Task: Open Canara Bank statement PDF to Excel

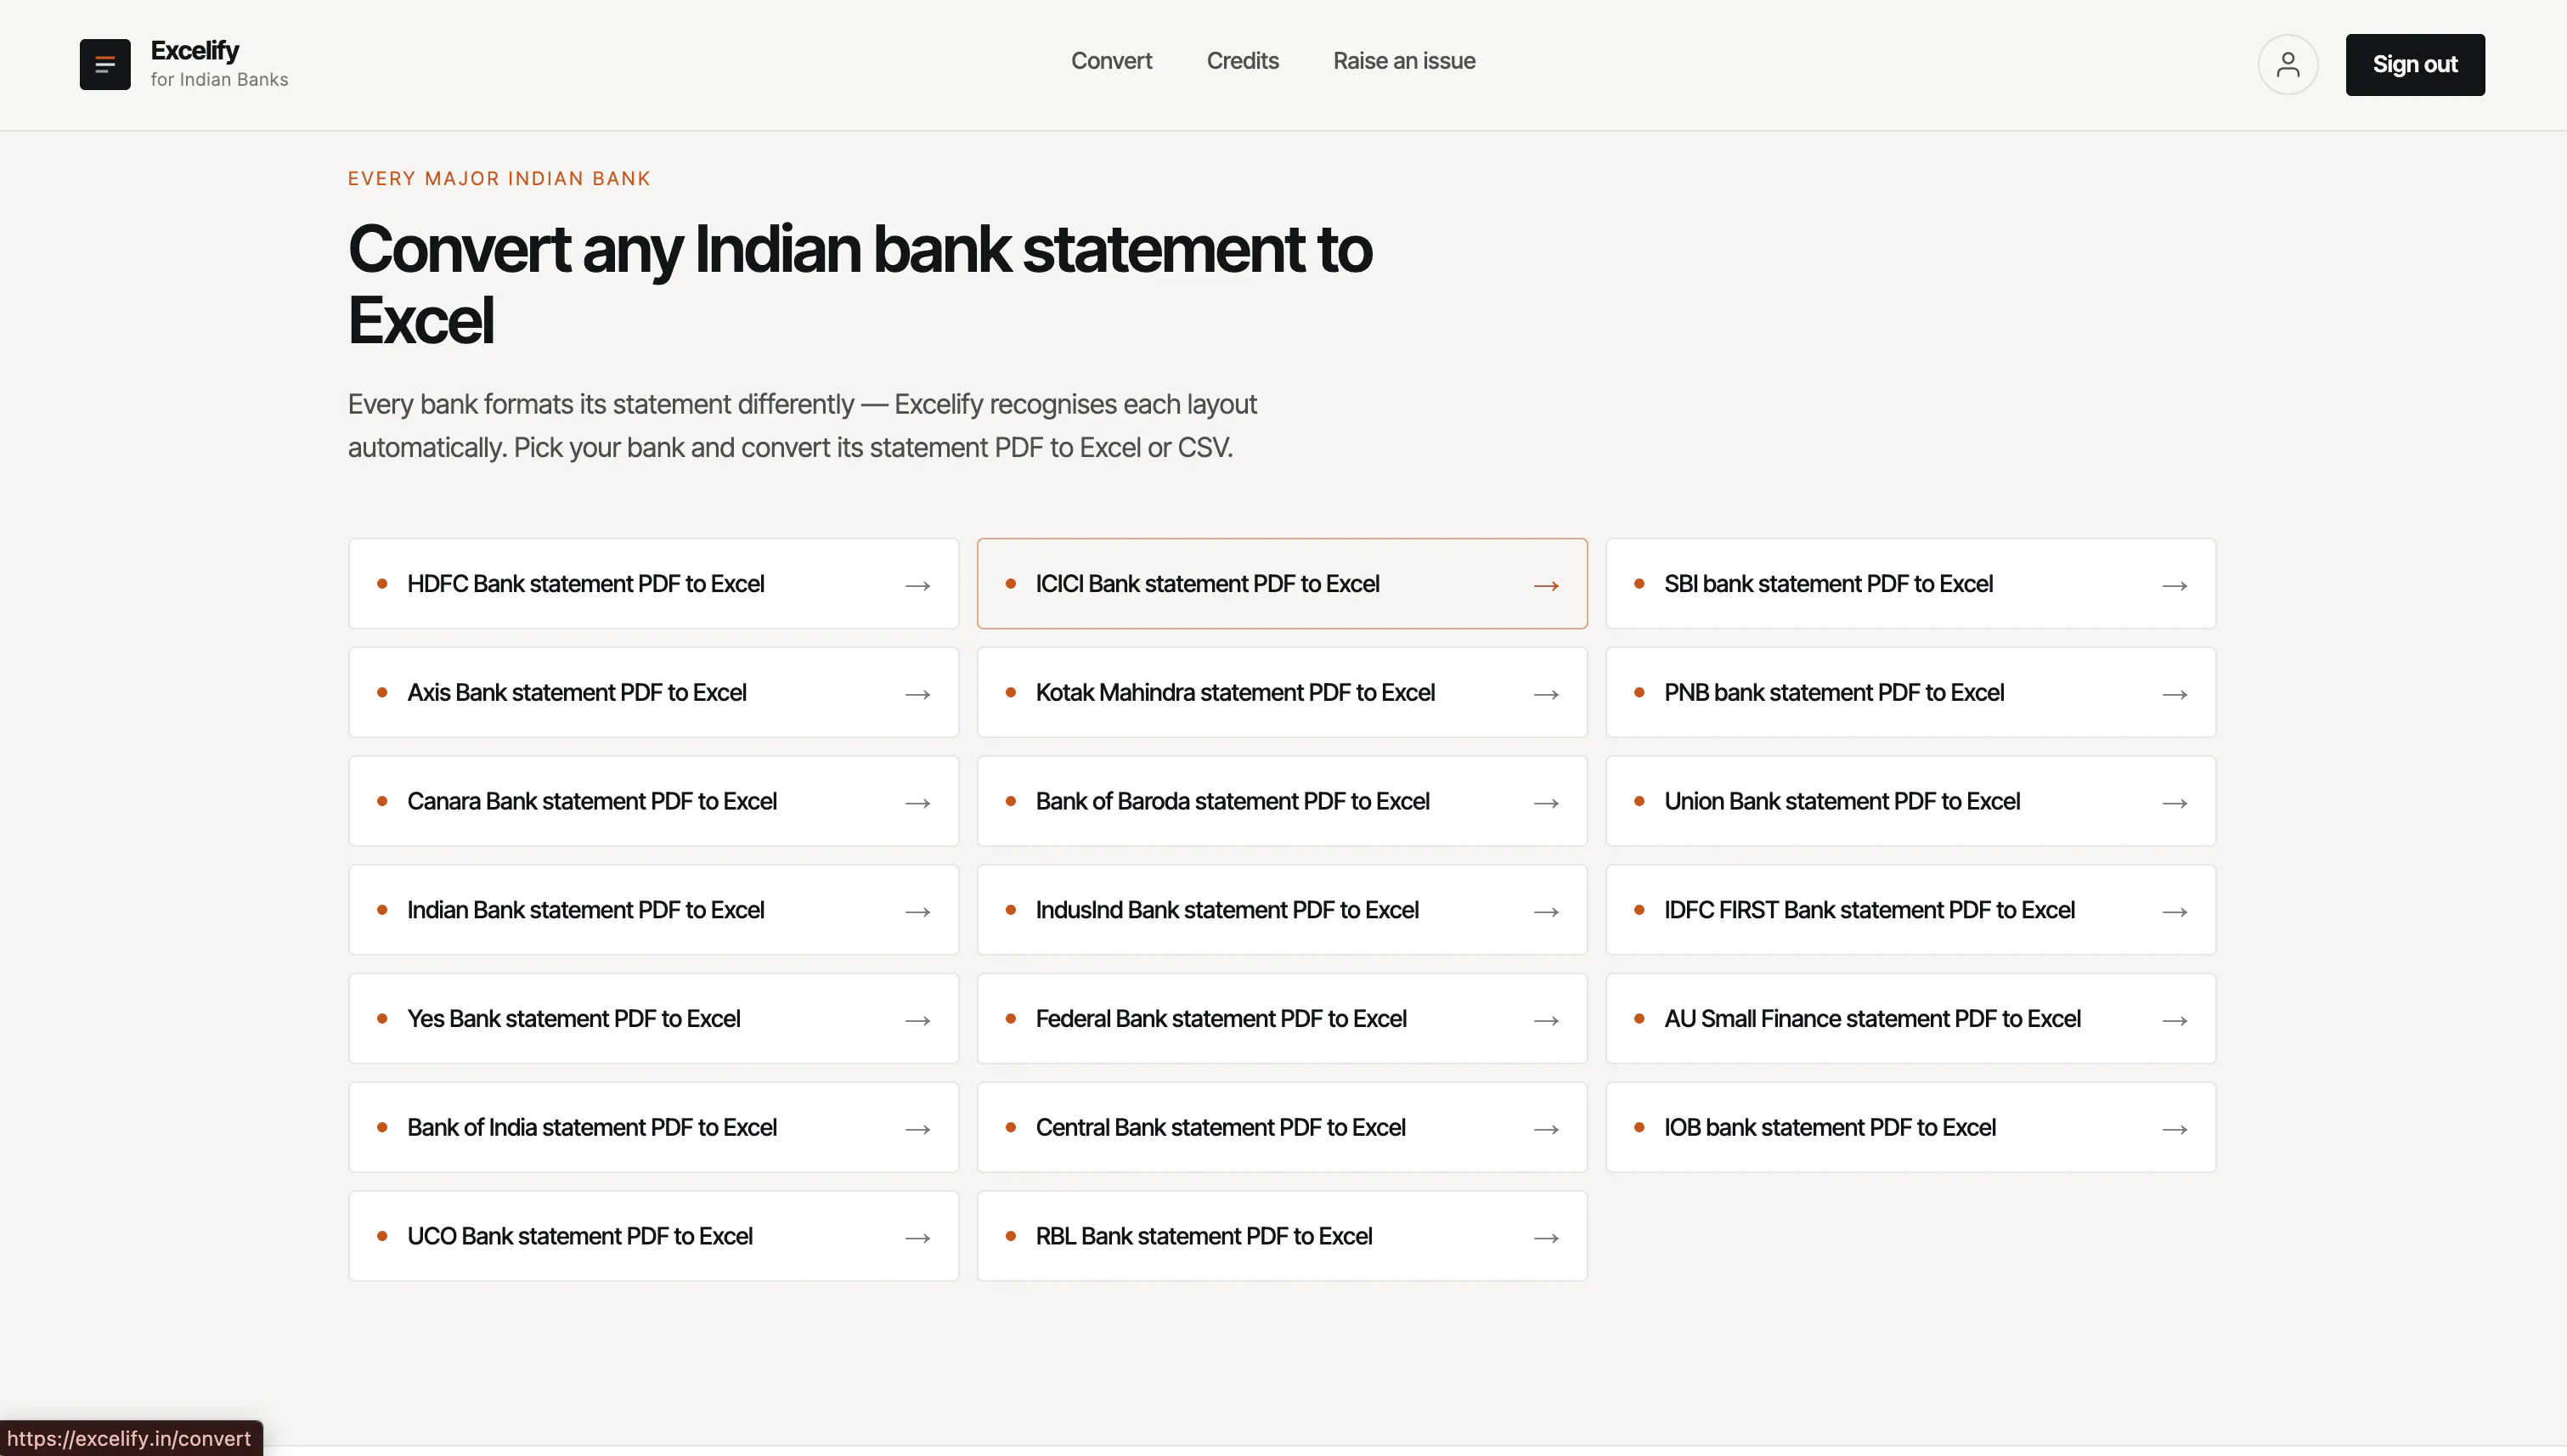Action: [653, 801]
